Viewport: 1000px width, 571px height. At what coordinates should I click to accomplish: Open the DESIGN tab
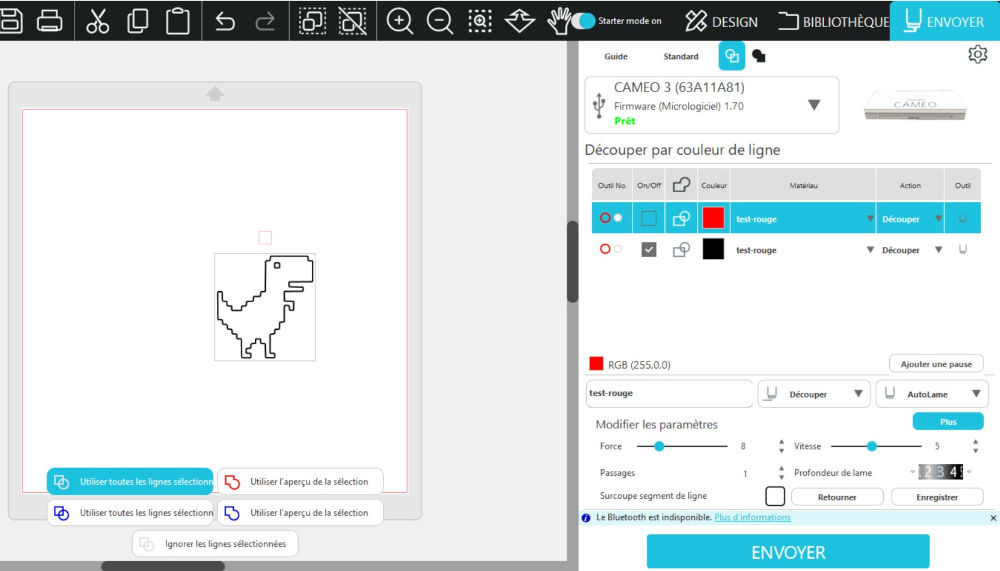721,21
